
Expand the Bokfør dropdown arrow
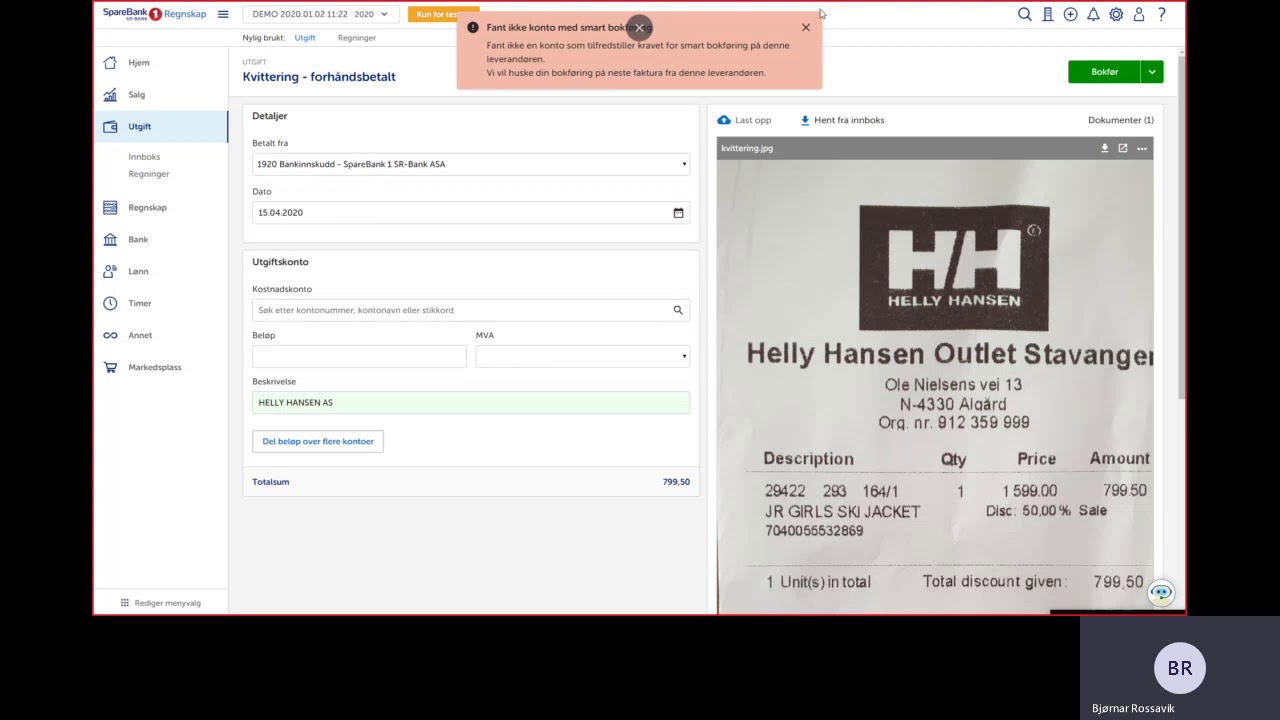(x=1152, y=72)
